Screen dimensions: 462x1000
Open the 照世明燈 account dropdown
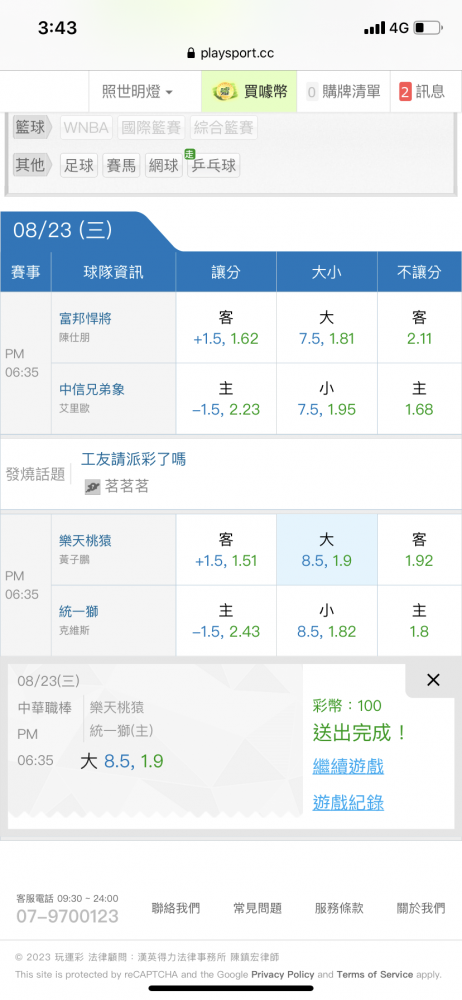(x=137, y=92)
